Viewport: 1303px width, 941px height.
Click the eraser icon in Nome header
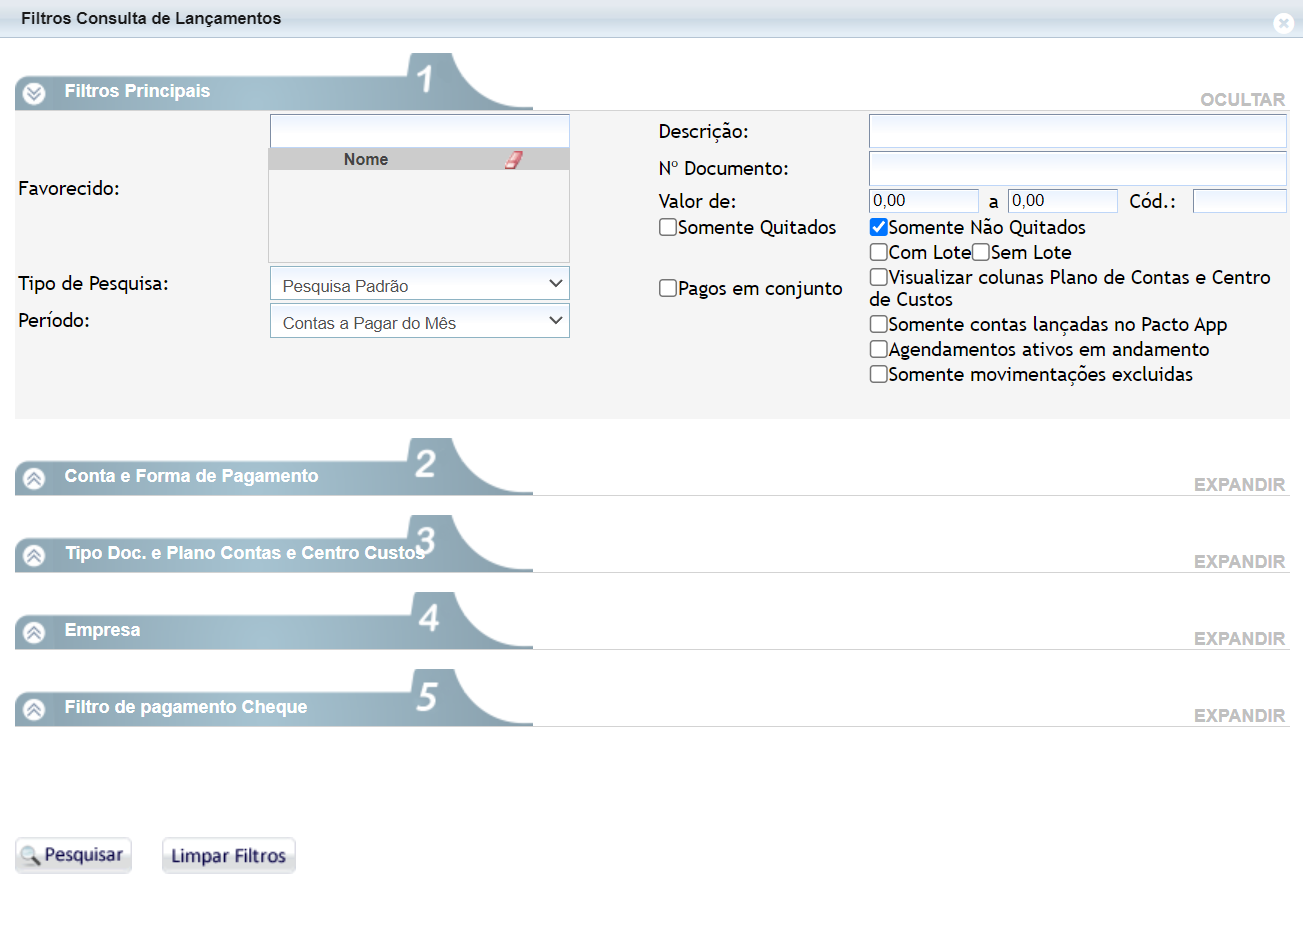click(x=513, y=160)
